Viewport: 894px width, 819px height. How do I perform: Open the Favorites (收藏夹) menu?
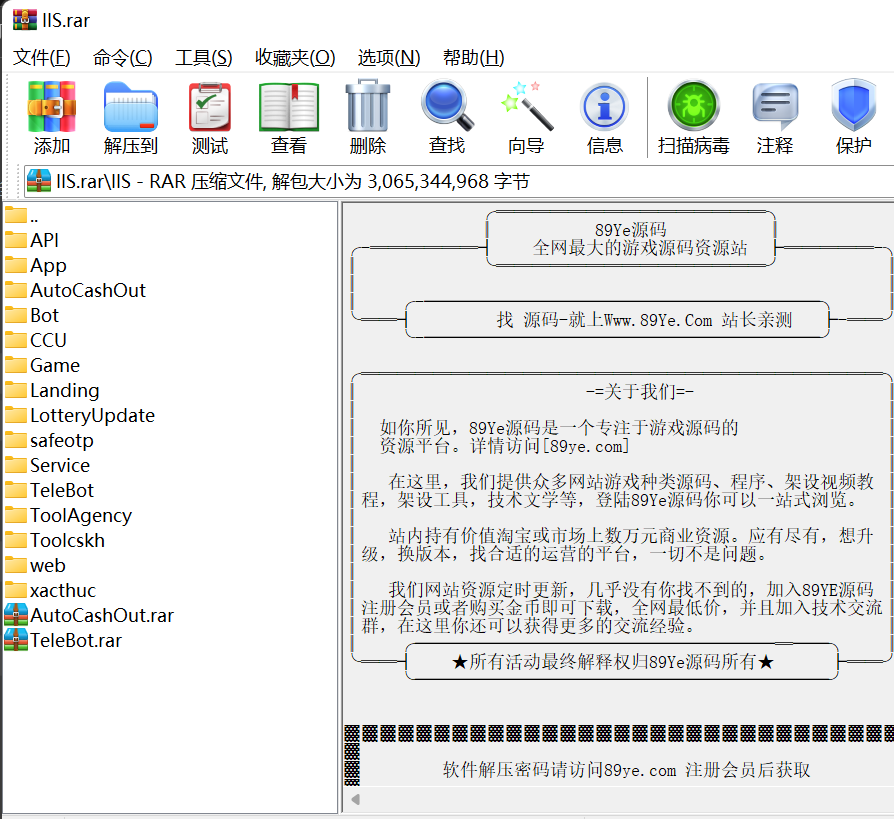coord(295,57)
